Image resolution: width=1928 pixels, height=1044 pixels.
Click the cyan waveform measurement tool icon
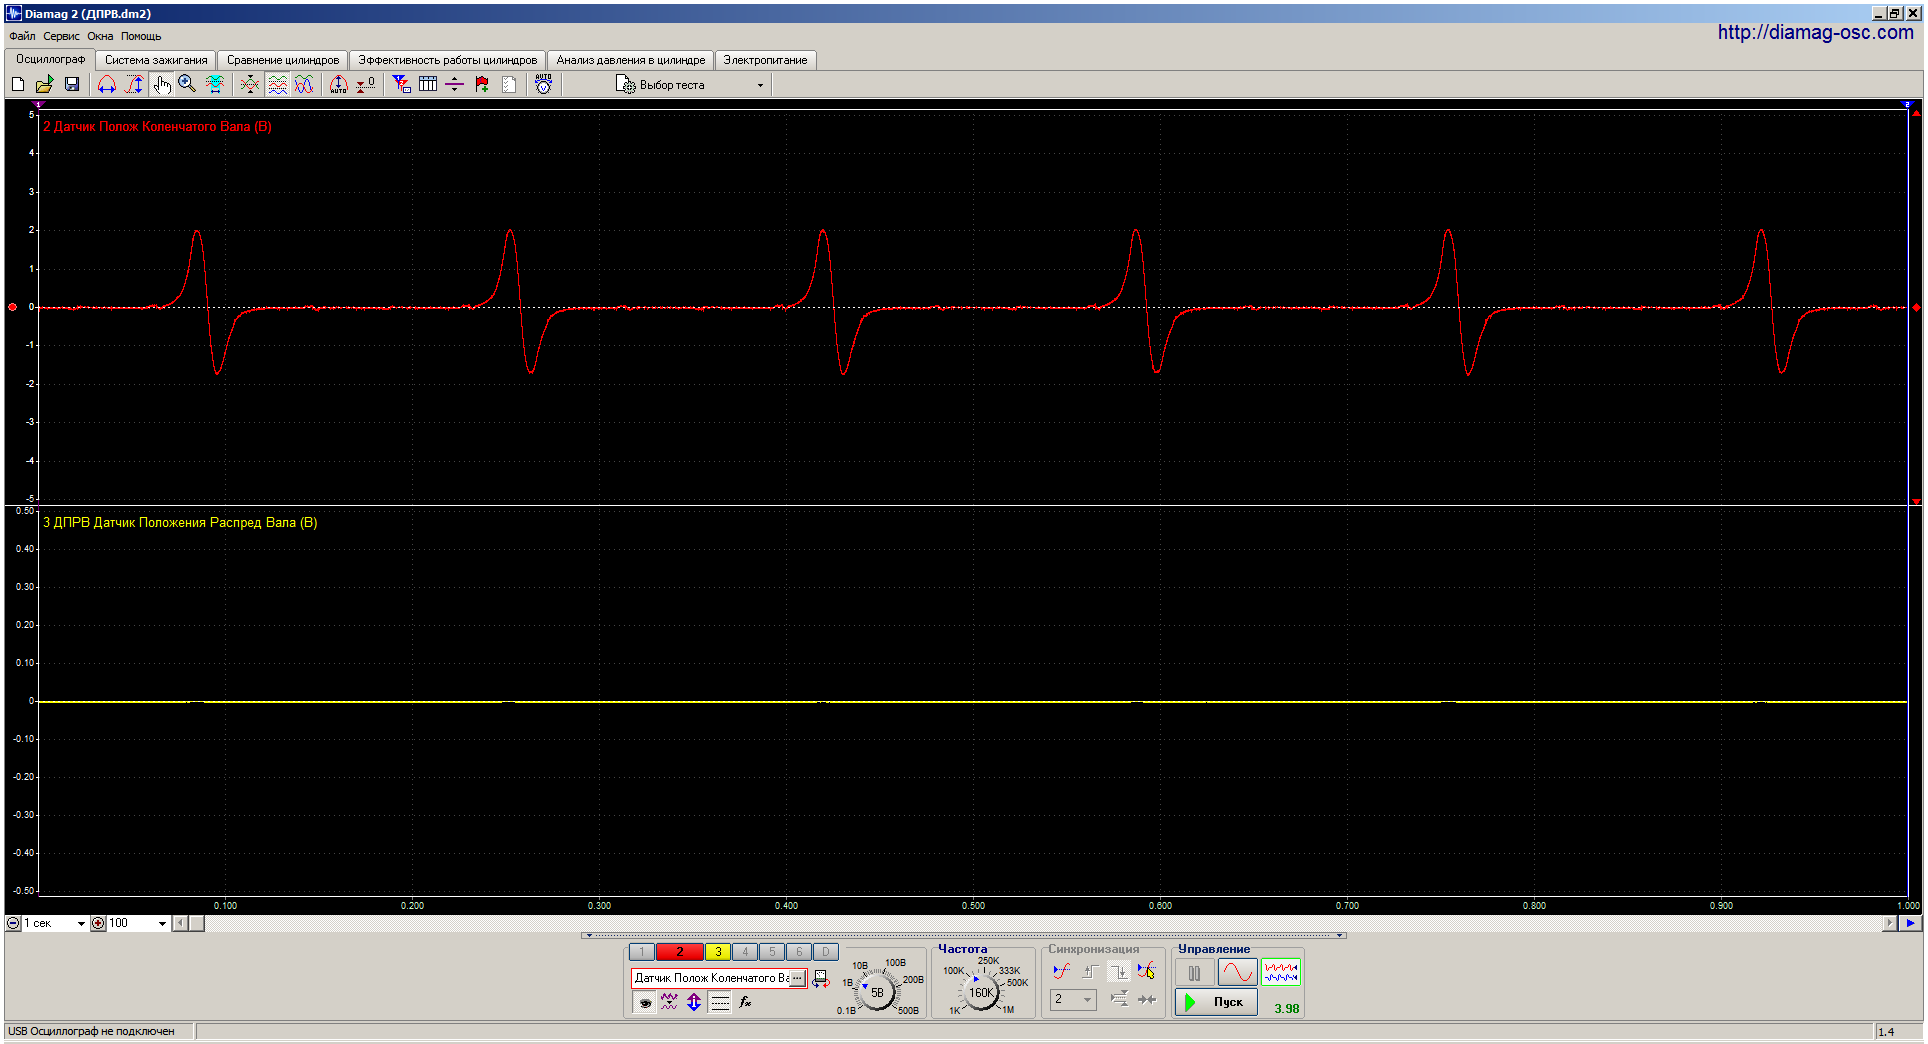point(215,85)
